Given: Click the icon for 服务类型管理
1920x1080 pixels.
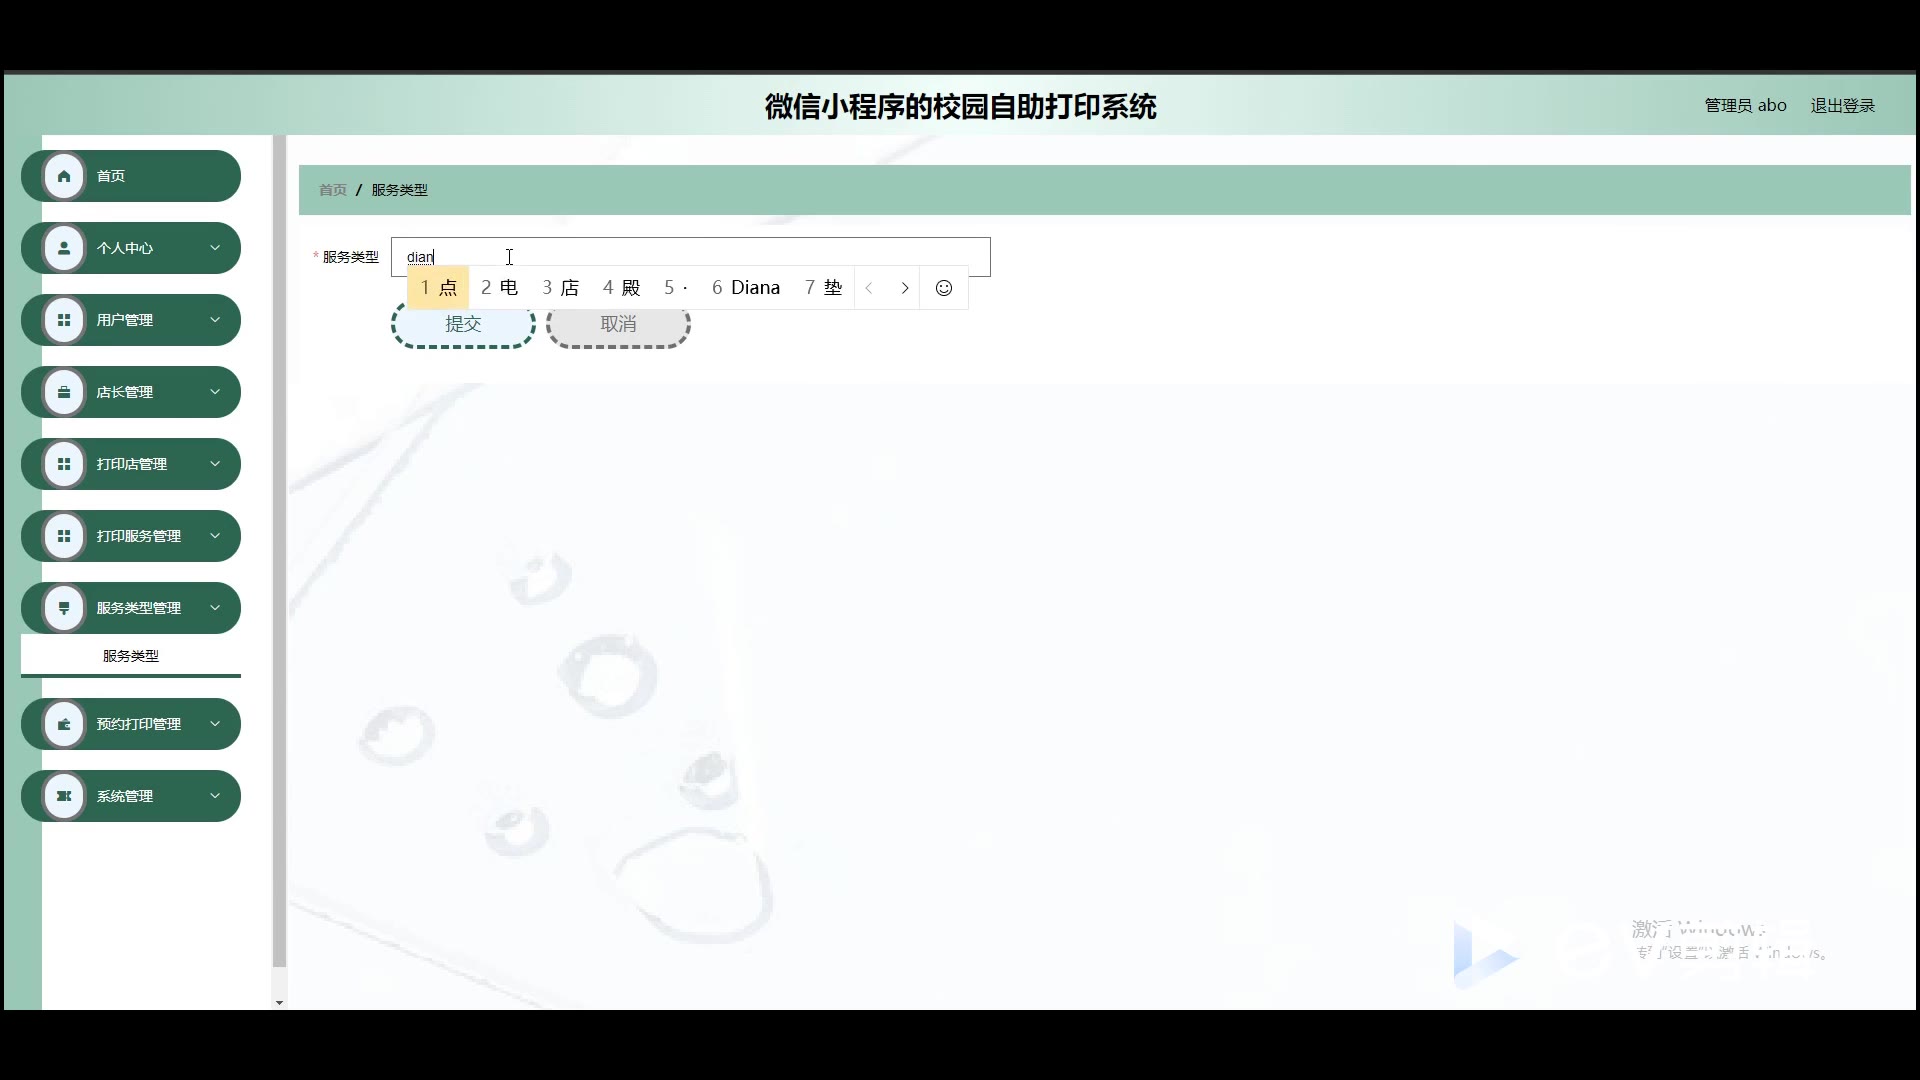Looking at the screenshot, I should coord(64,608).
